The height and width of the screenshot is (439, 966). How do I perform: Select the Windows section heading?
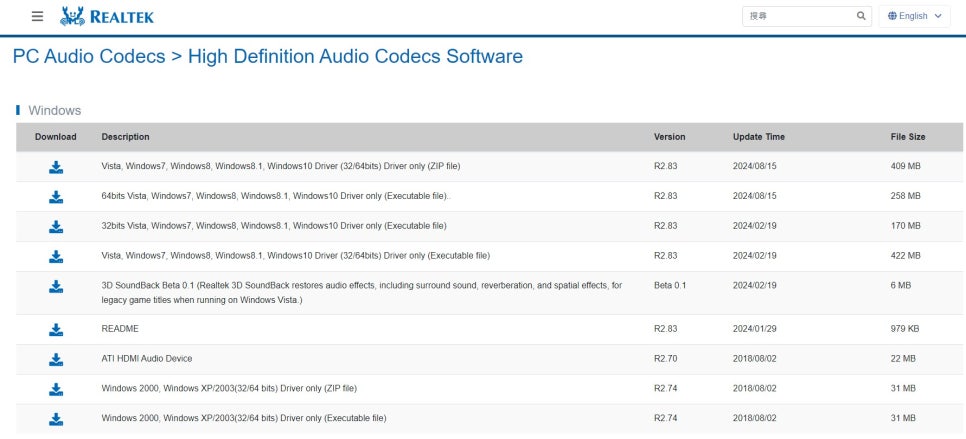click(x=55, y=111)
